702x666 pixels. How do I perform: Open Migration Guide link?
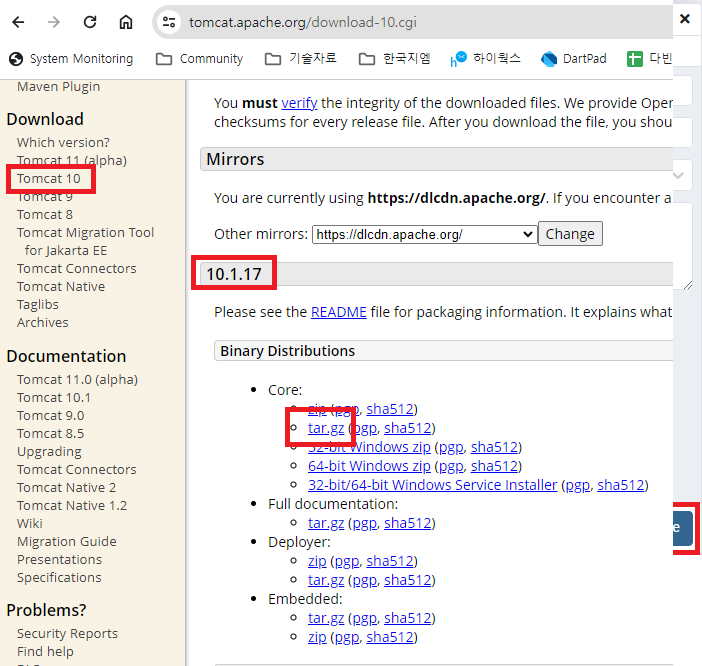tap(67, 542)
